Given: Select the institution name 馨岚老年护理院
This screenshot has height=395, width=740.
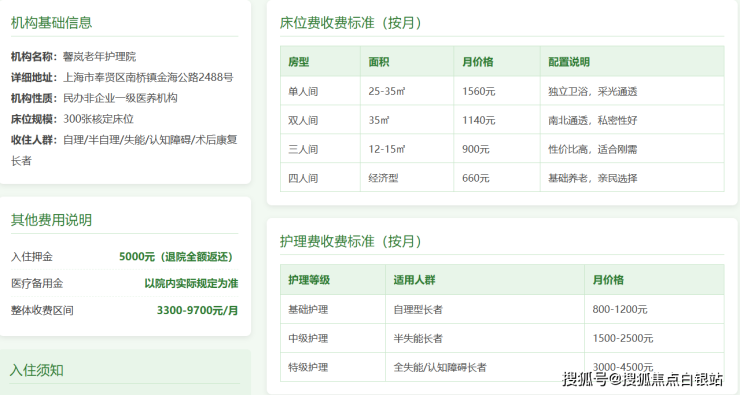Looking at the screenshot, I should tap(100, 57).
